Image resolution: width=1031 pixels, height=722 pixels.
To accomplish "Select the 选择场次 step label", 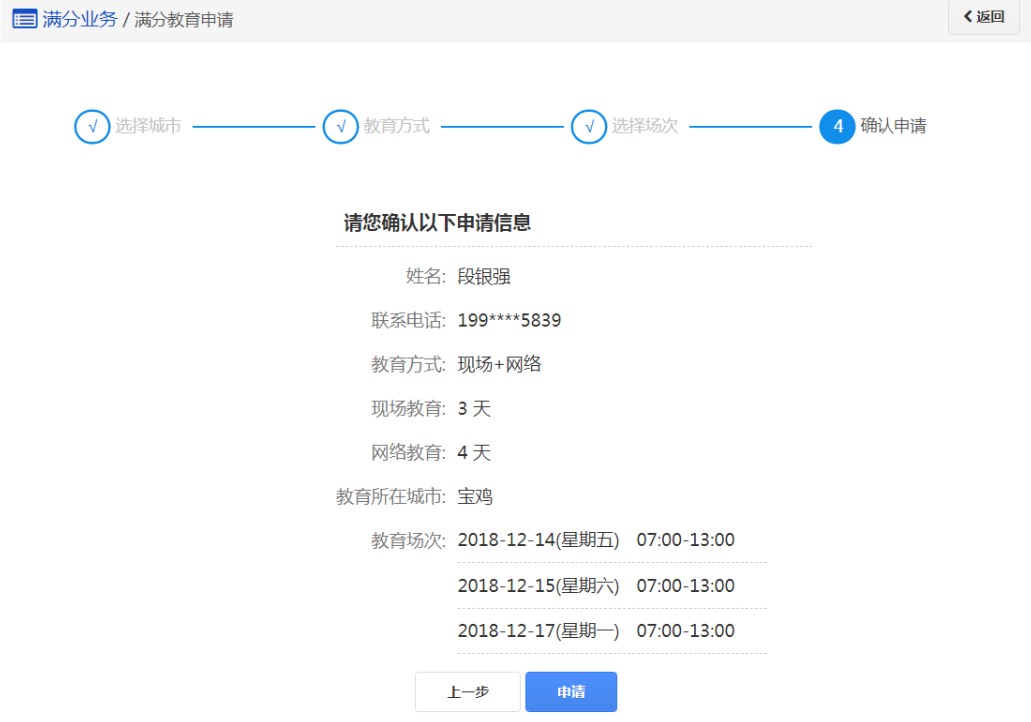I will click(x=645, y=127).
